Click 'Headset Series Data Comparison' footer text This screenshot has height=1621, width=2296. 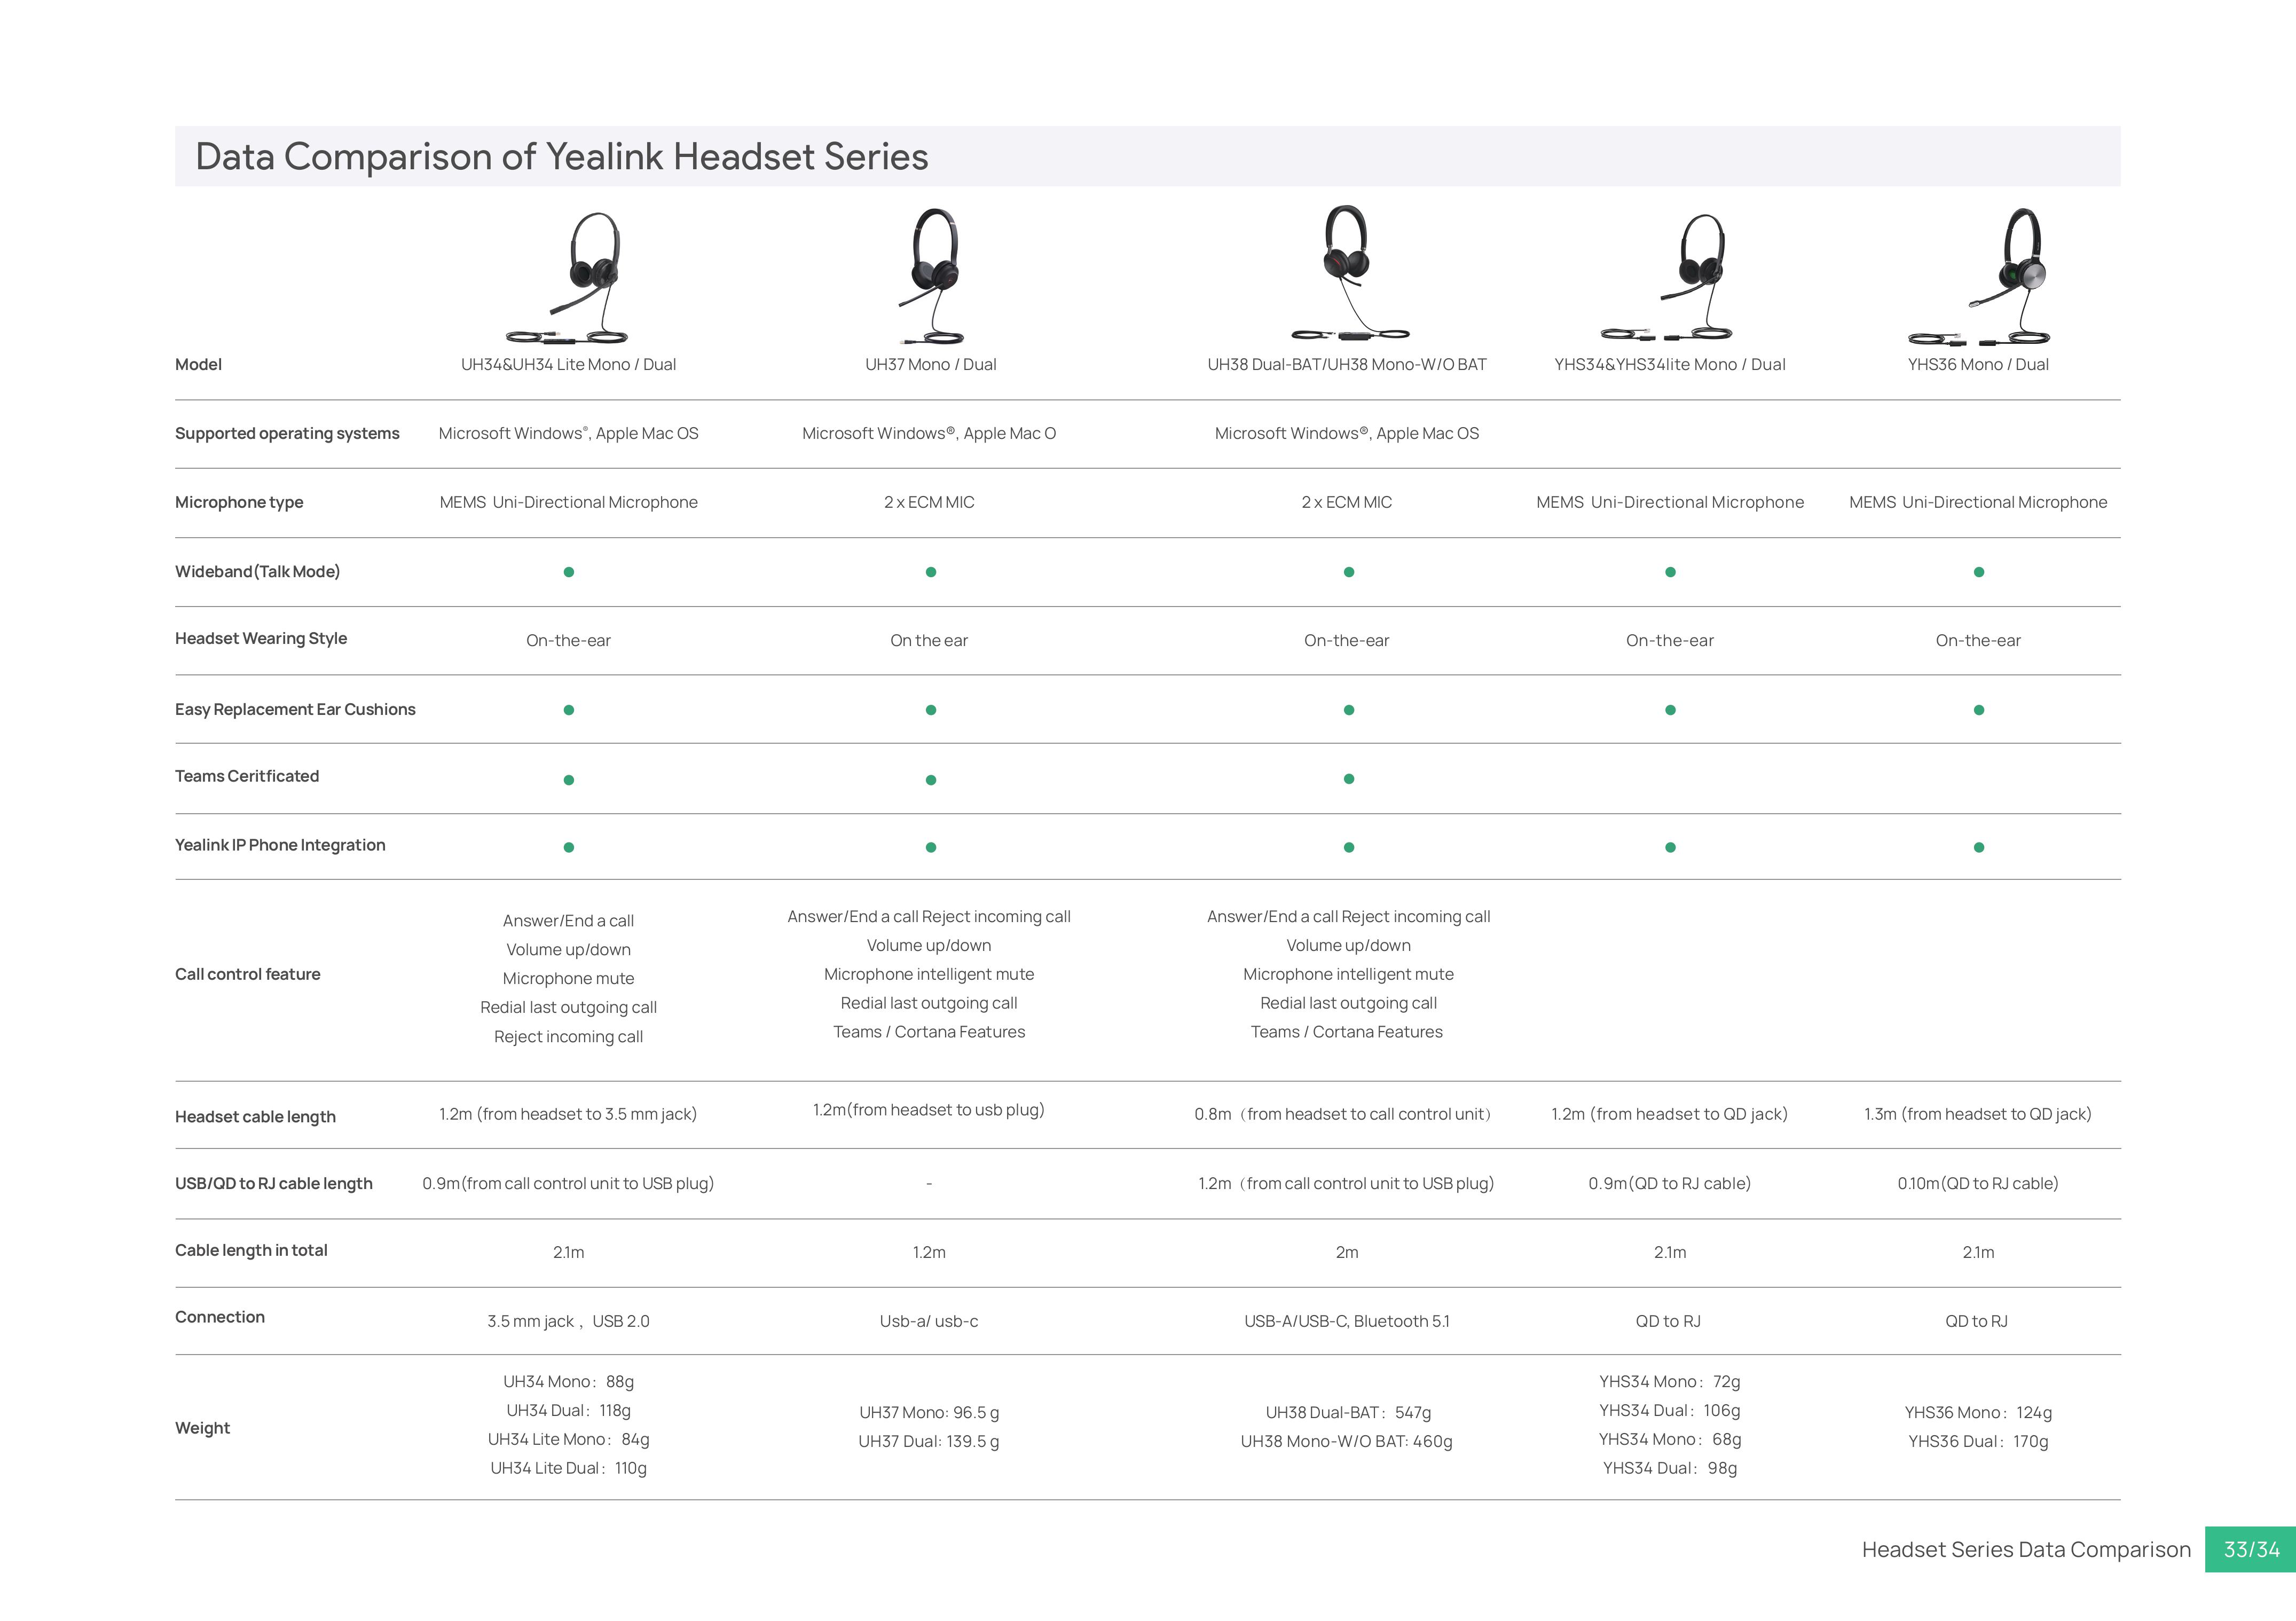[x=2026, y=1550]
